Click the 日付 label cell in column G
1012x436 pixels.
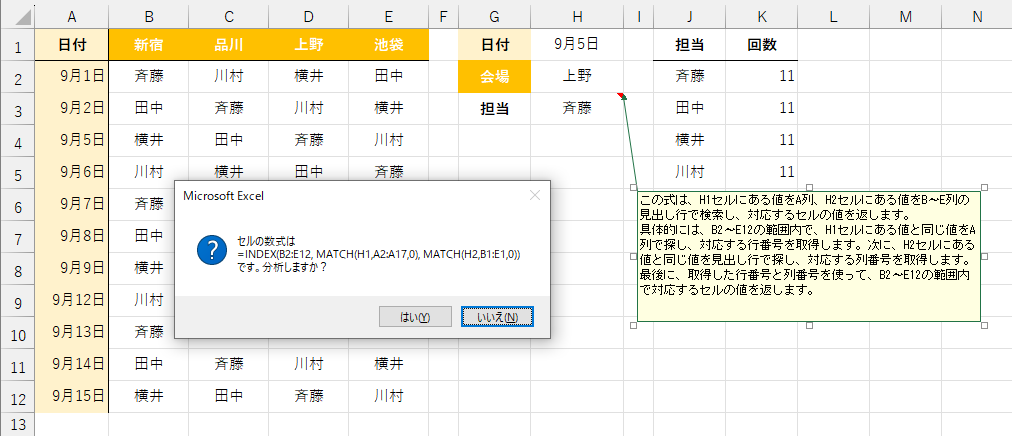click(494, 45)
